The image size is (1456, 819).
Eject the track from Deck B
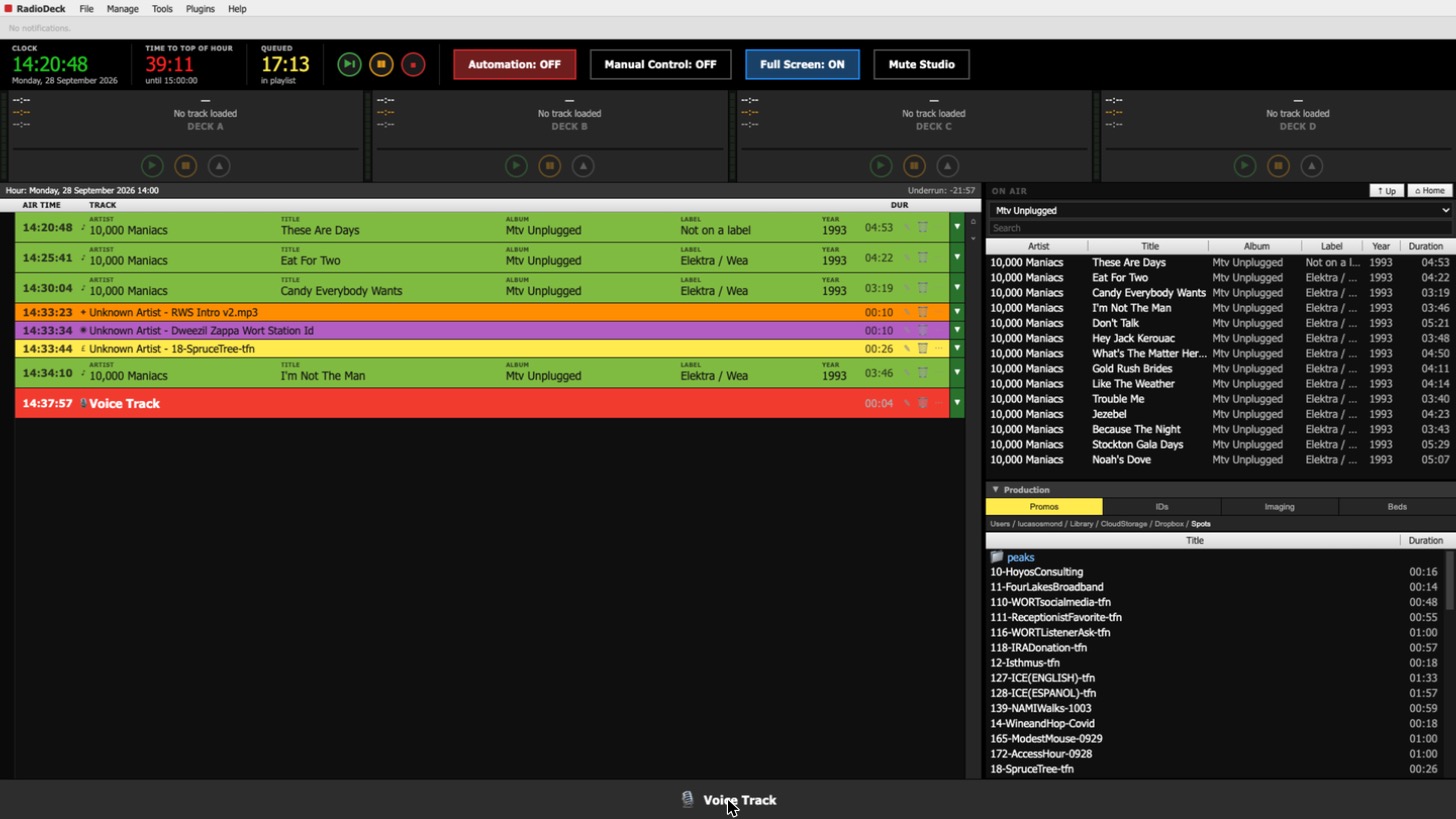click(583, 166)
